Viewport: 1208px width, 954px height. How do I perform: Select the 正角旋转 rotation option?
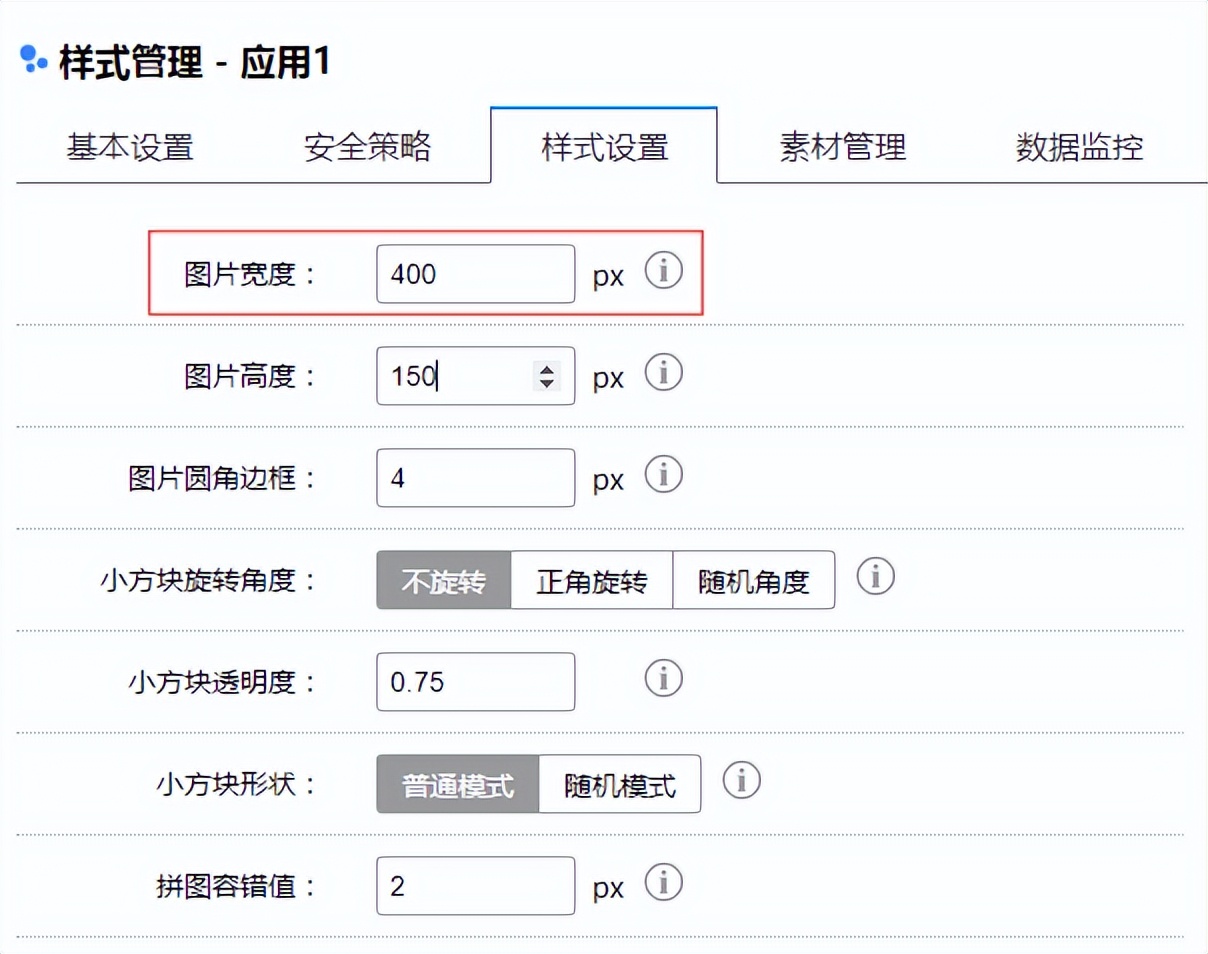pos(592,580)
